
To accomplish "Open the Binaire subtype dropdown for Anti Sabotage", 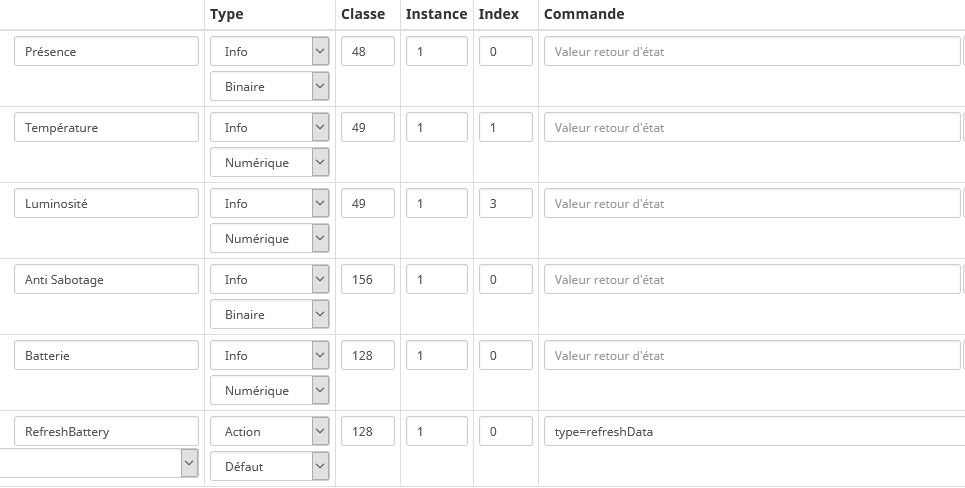I will pyautogui.click(x=269, y=315).
